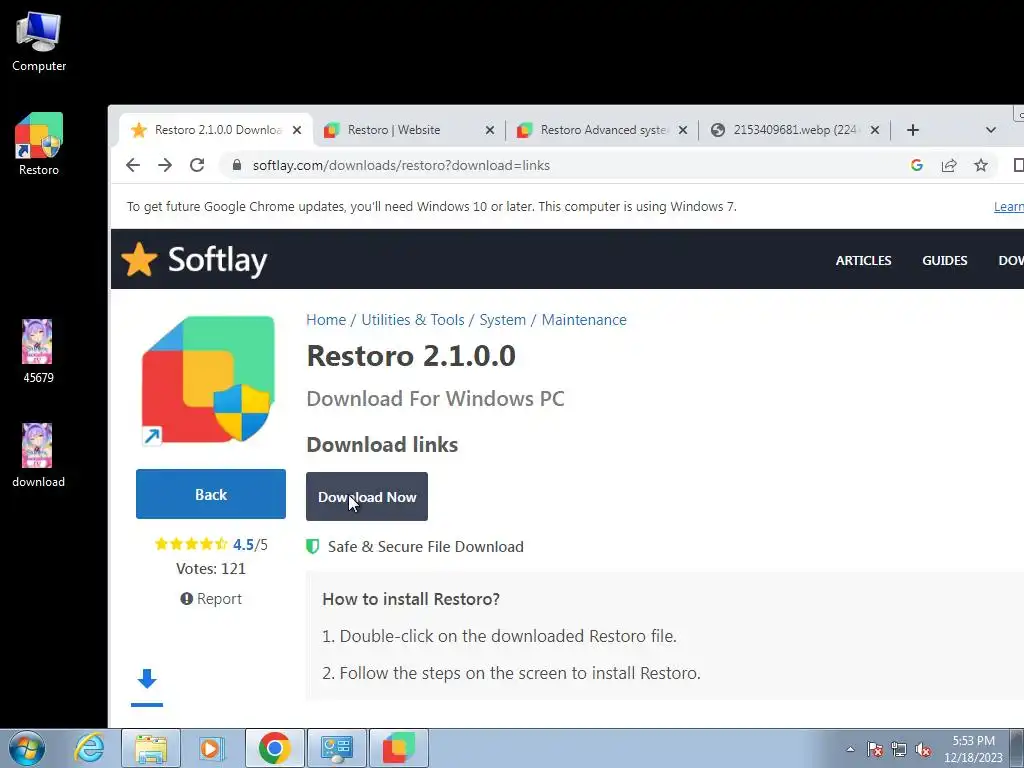Open Windows Explorer folder in taskbar

[x=151, y=748]
